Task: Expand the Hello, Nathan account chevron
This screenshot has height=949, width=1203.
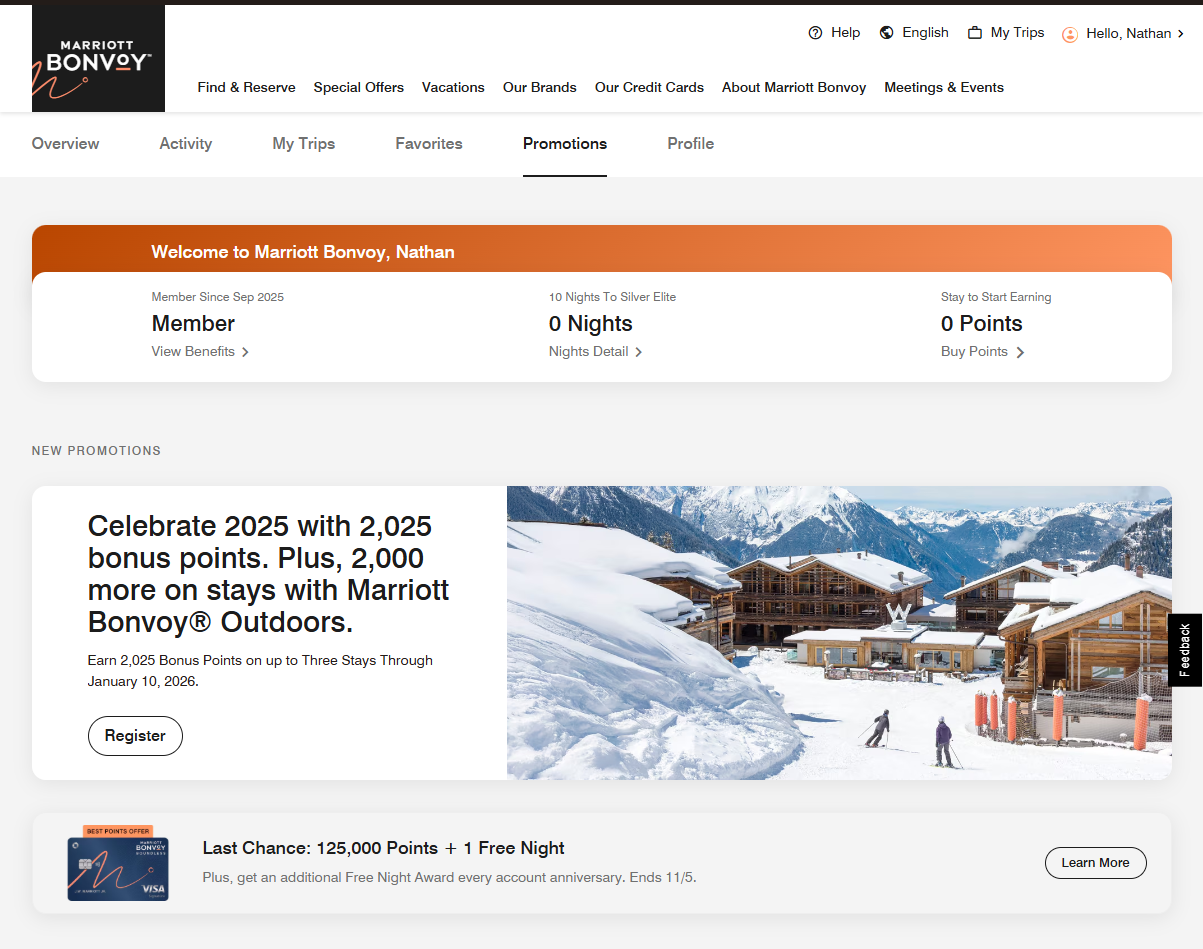Action: pos(1181,34)
